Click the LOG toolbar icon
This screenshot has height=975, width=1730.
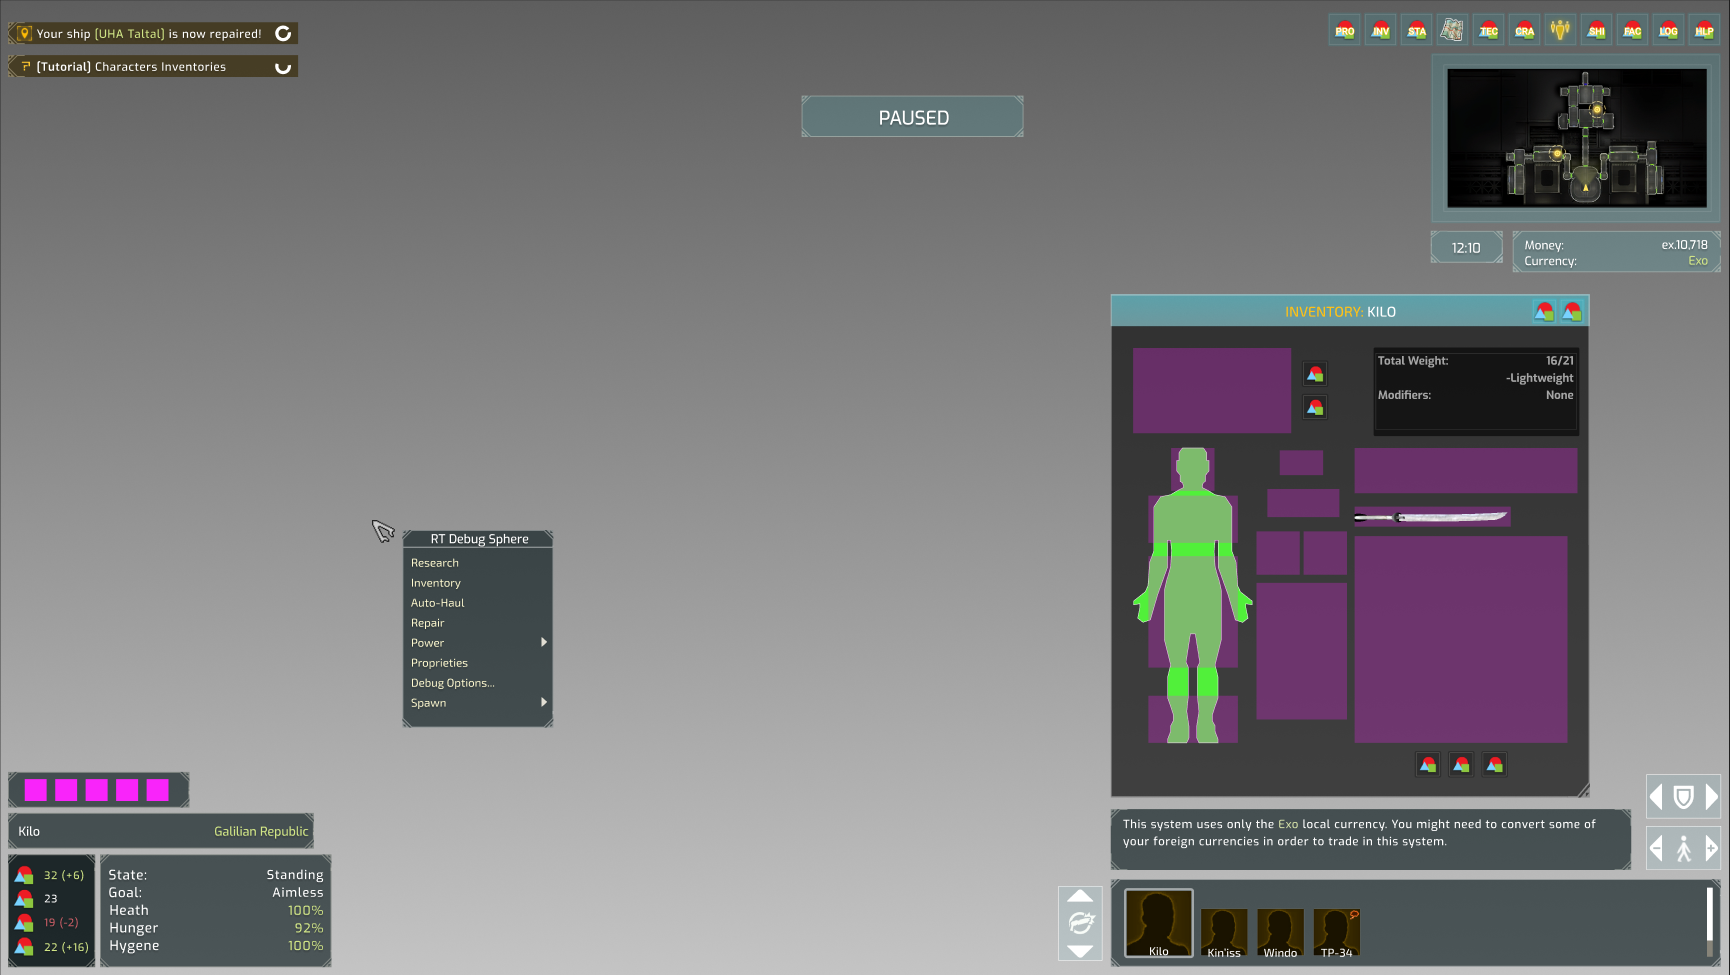1668,30
